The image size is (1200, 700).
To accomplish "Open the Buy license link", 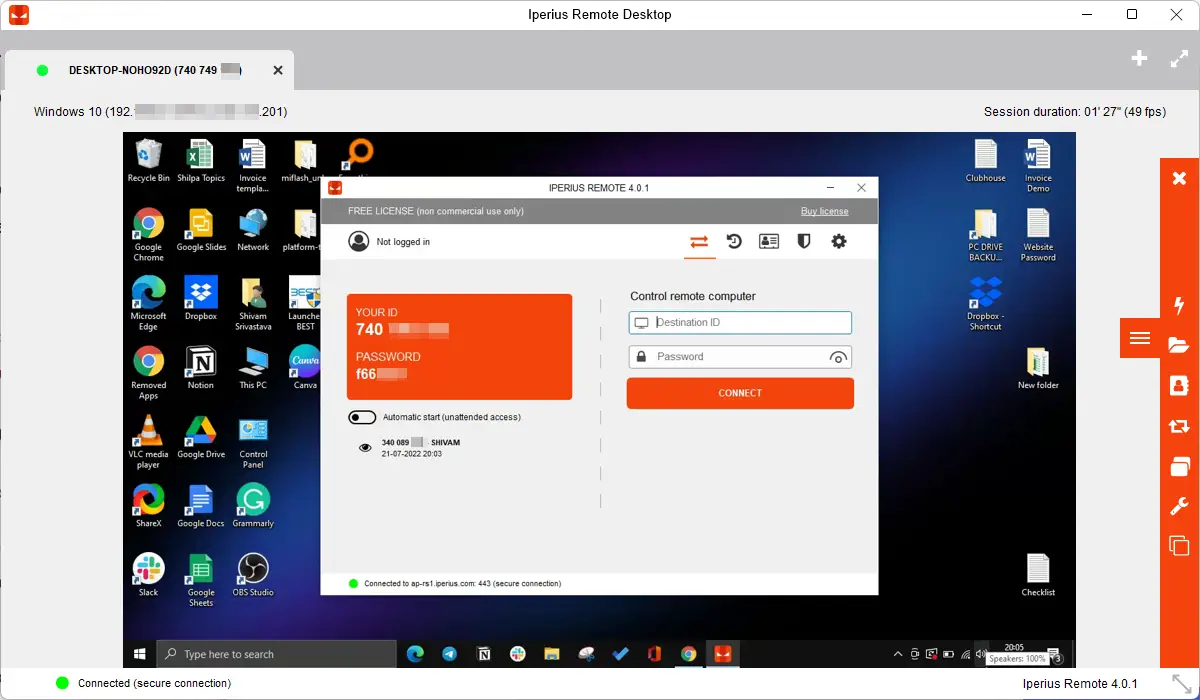I will coord(824,211).
